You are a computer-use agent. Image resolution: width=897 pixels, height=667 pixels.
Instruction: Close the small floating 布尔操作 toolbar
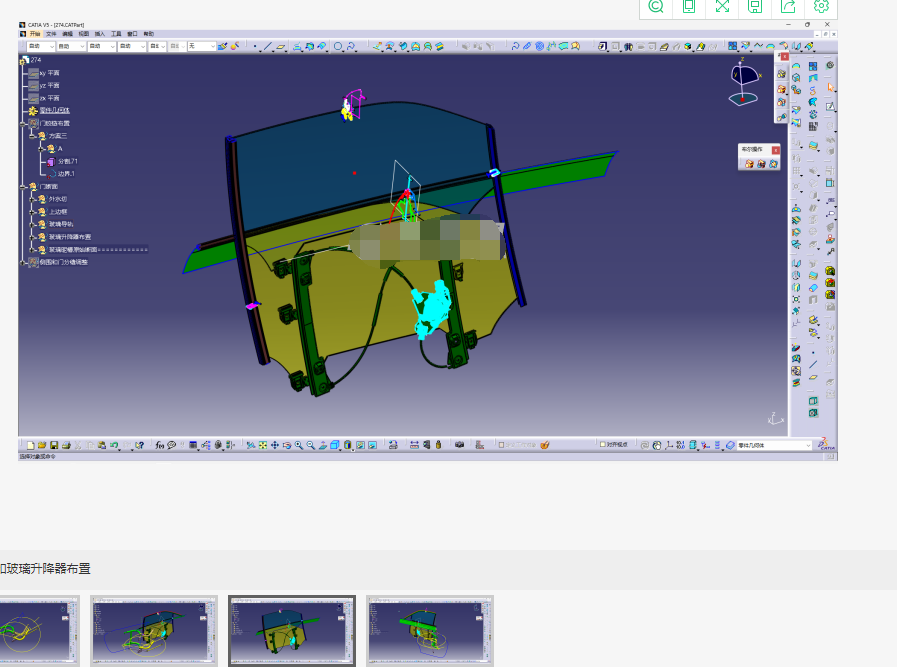(776, 150)
